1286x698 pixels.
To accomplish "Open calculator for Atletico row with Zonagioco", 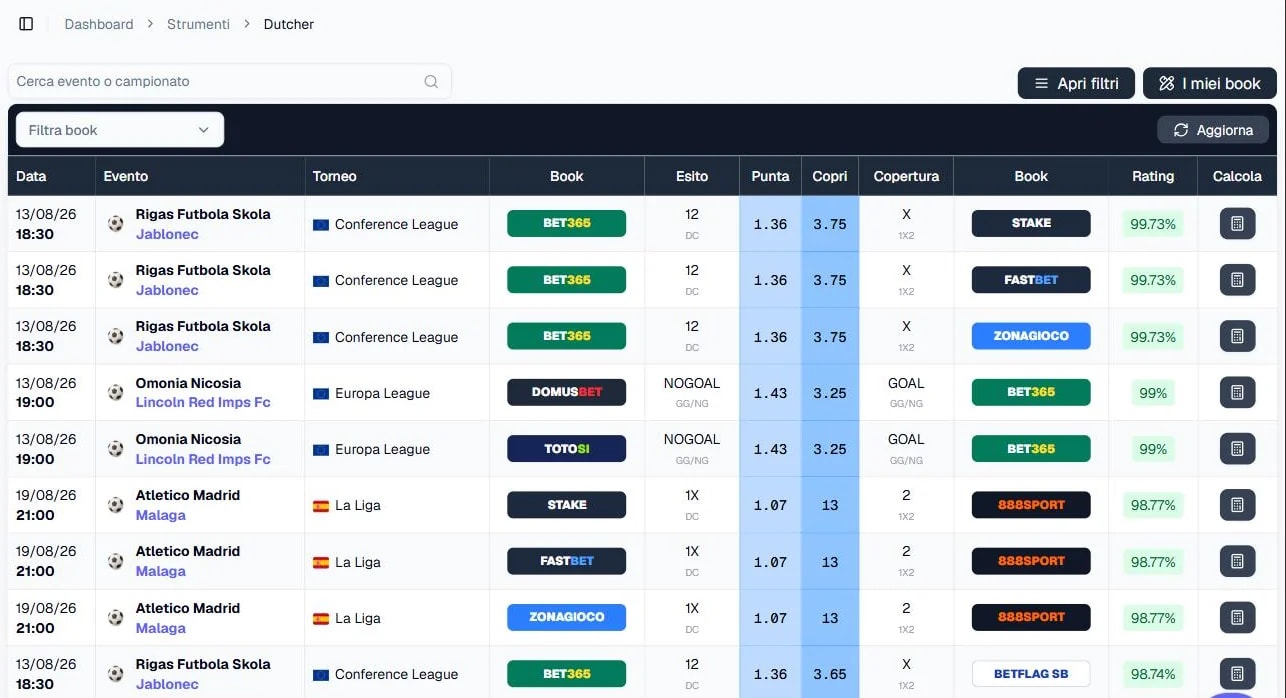I will [x=1237, y=618].
